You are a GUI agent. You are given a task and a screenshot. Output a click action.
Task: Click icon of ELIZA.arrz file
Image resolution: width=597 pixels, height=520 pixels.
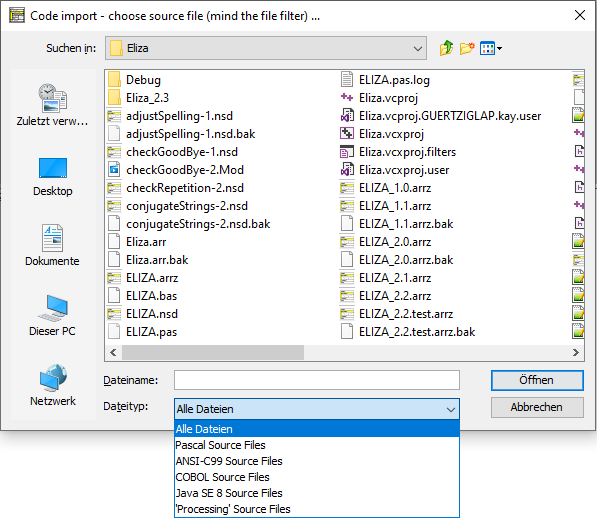click(114, 278)
